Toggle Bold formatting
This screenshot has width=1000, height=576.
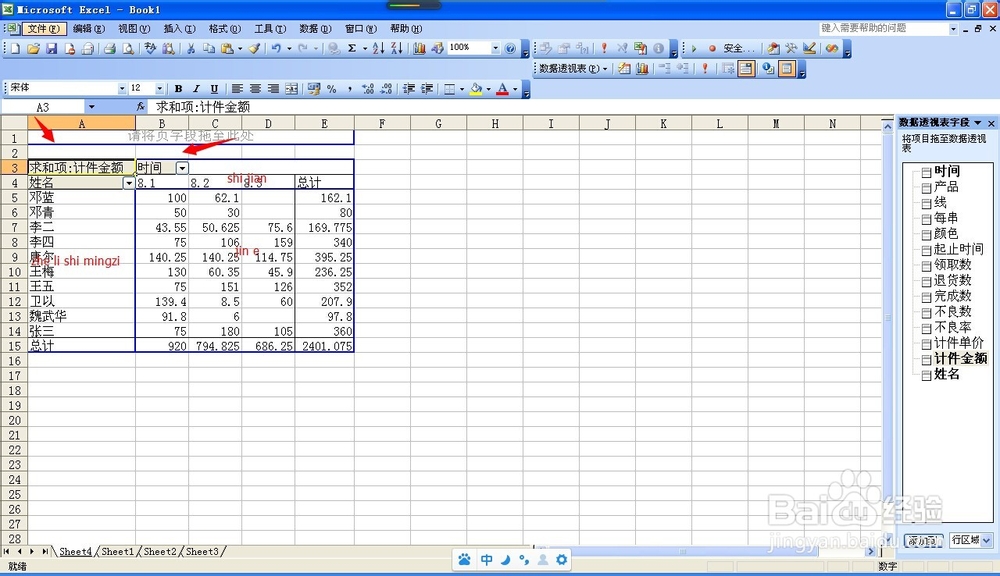[179, 89]
